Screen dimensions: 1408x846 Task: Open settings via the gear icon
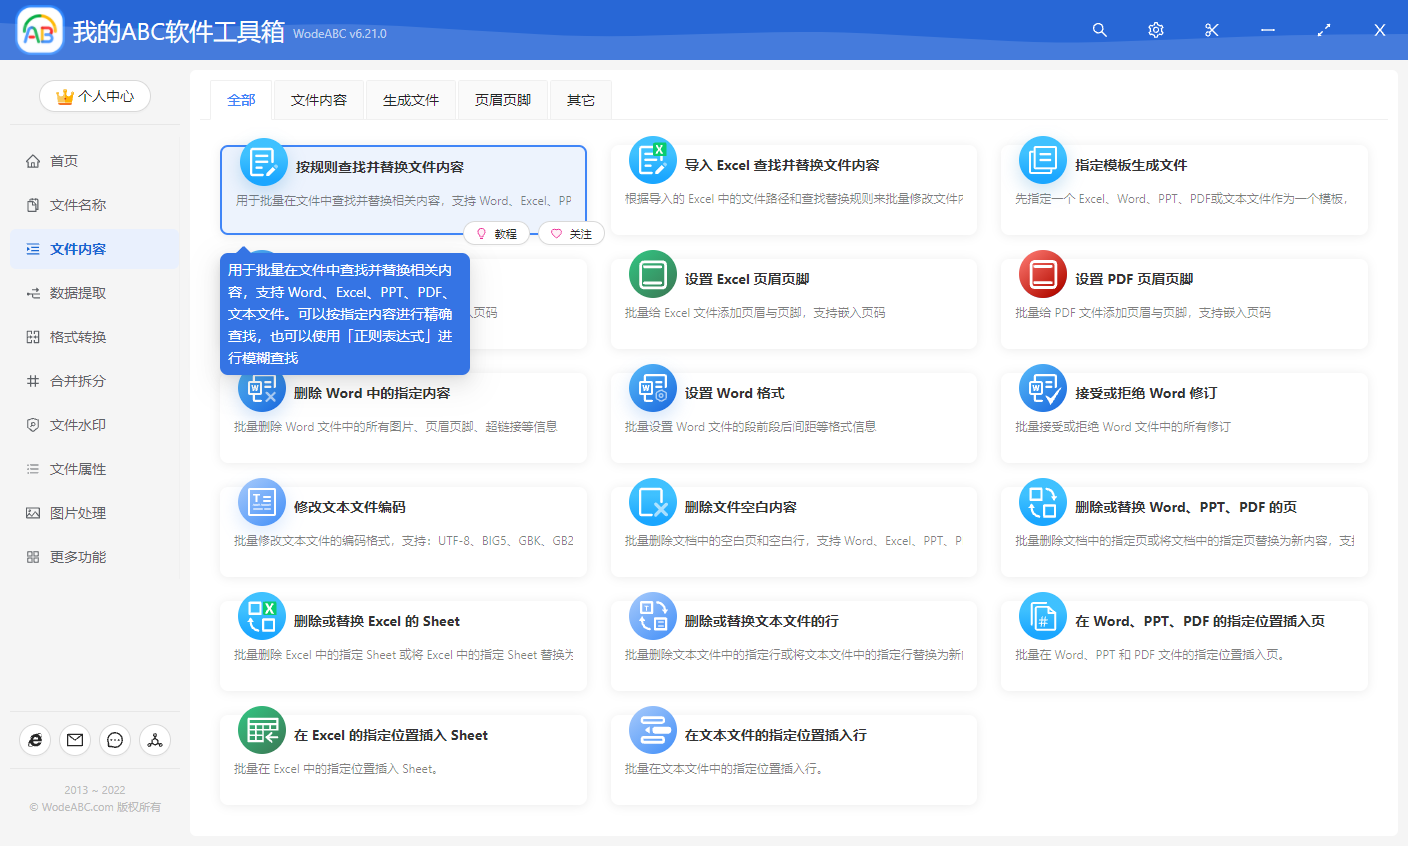(1155, 30)
